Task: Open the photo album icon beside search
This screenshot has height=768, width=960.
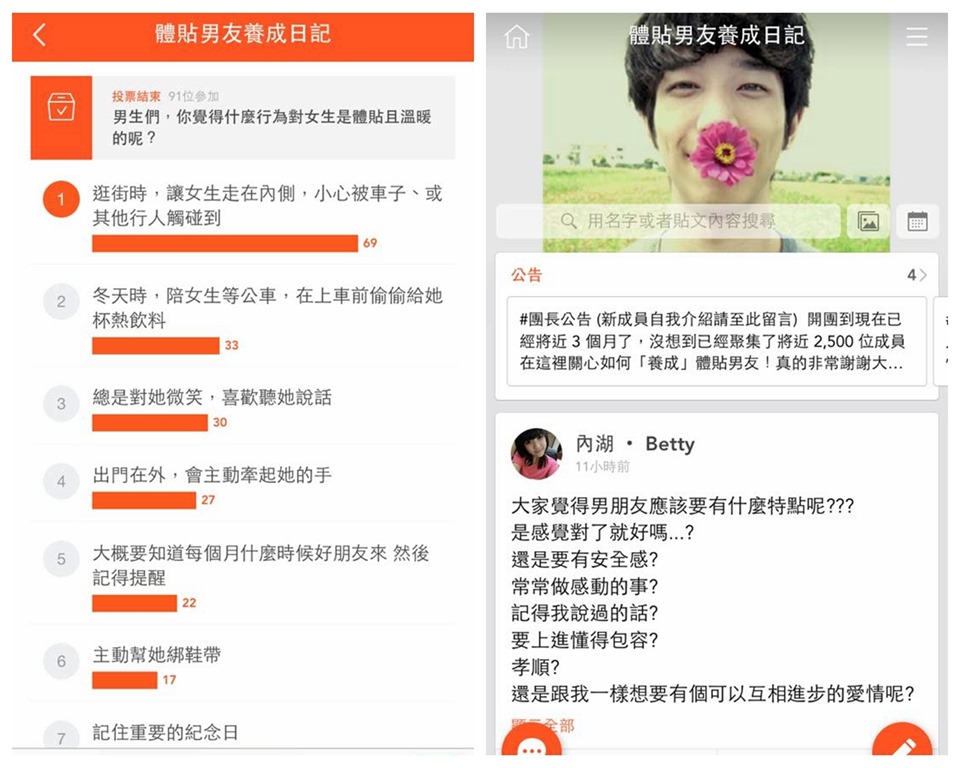Action: pos(868,221)
